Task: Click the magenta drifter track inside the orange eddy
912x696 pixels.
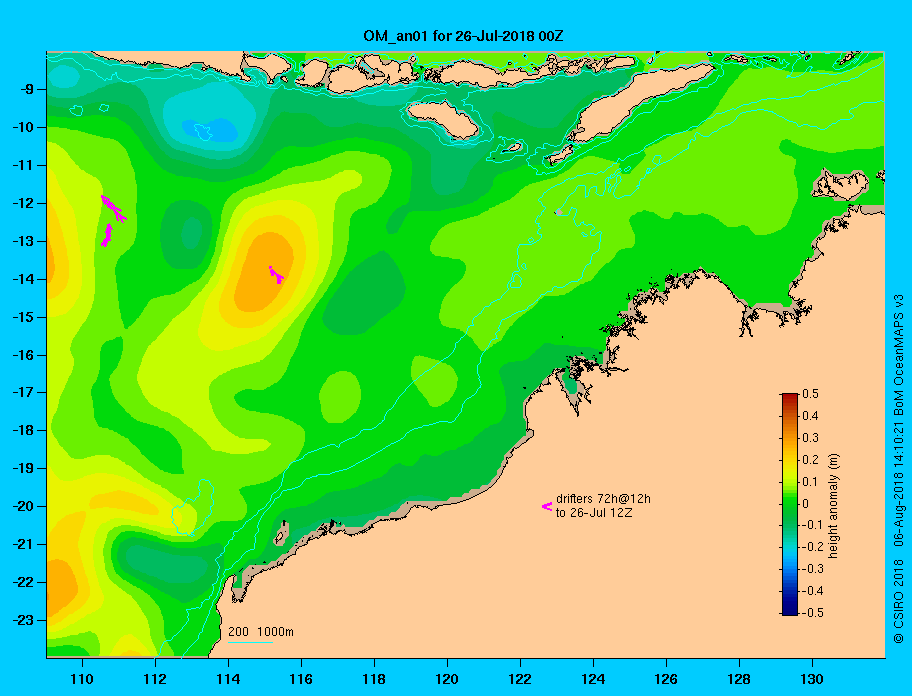Action: pos(276,274)
